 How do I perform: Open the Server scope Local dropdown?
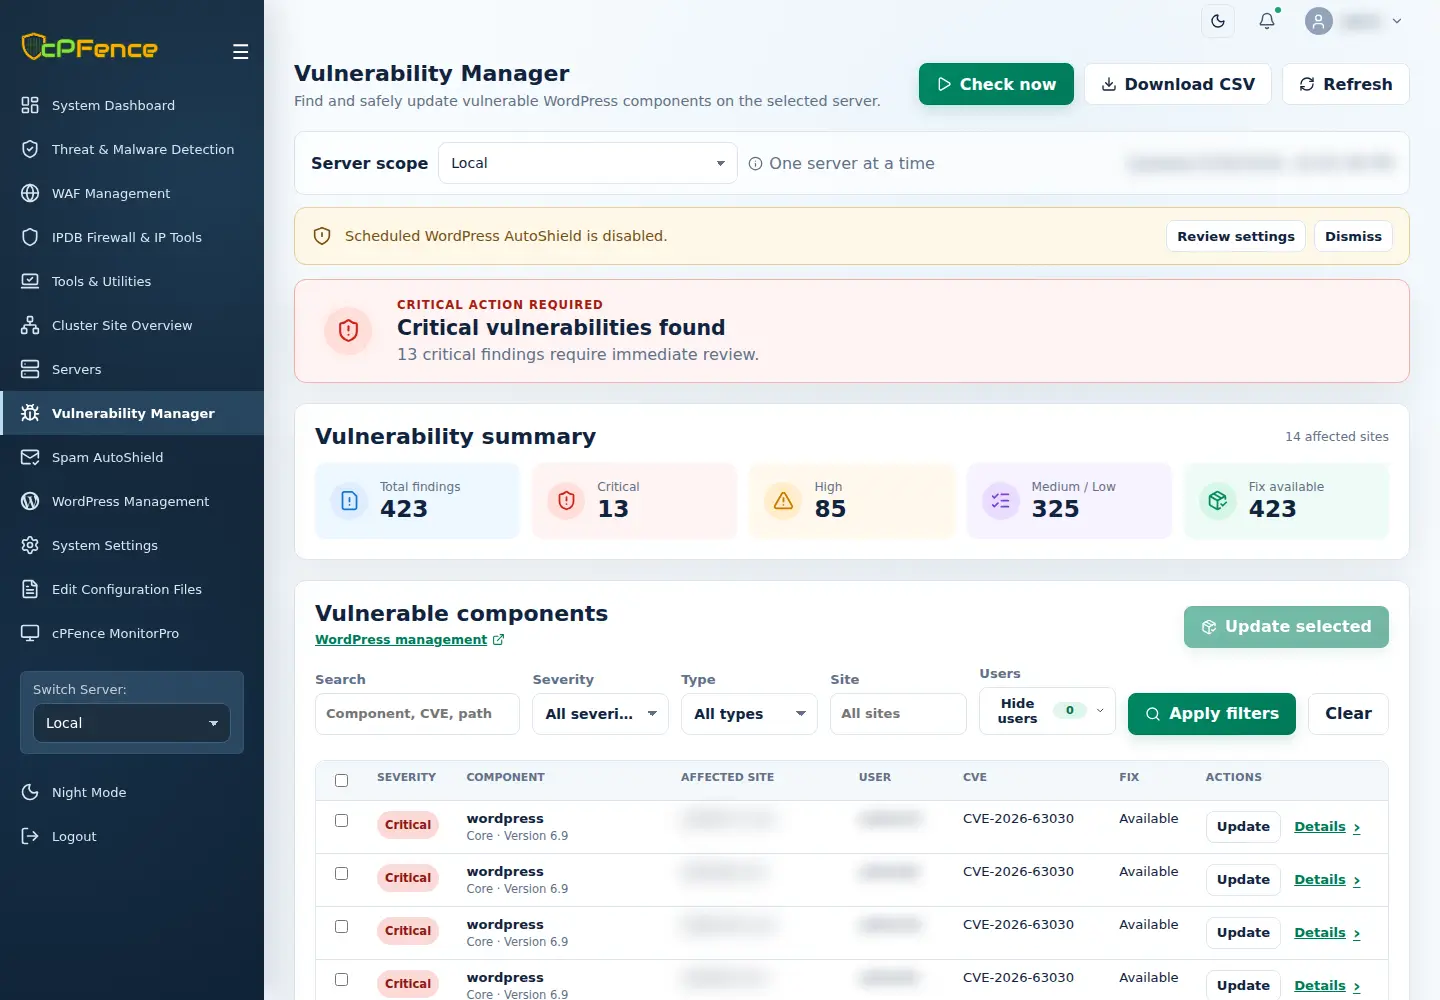(x=588, y=163)
